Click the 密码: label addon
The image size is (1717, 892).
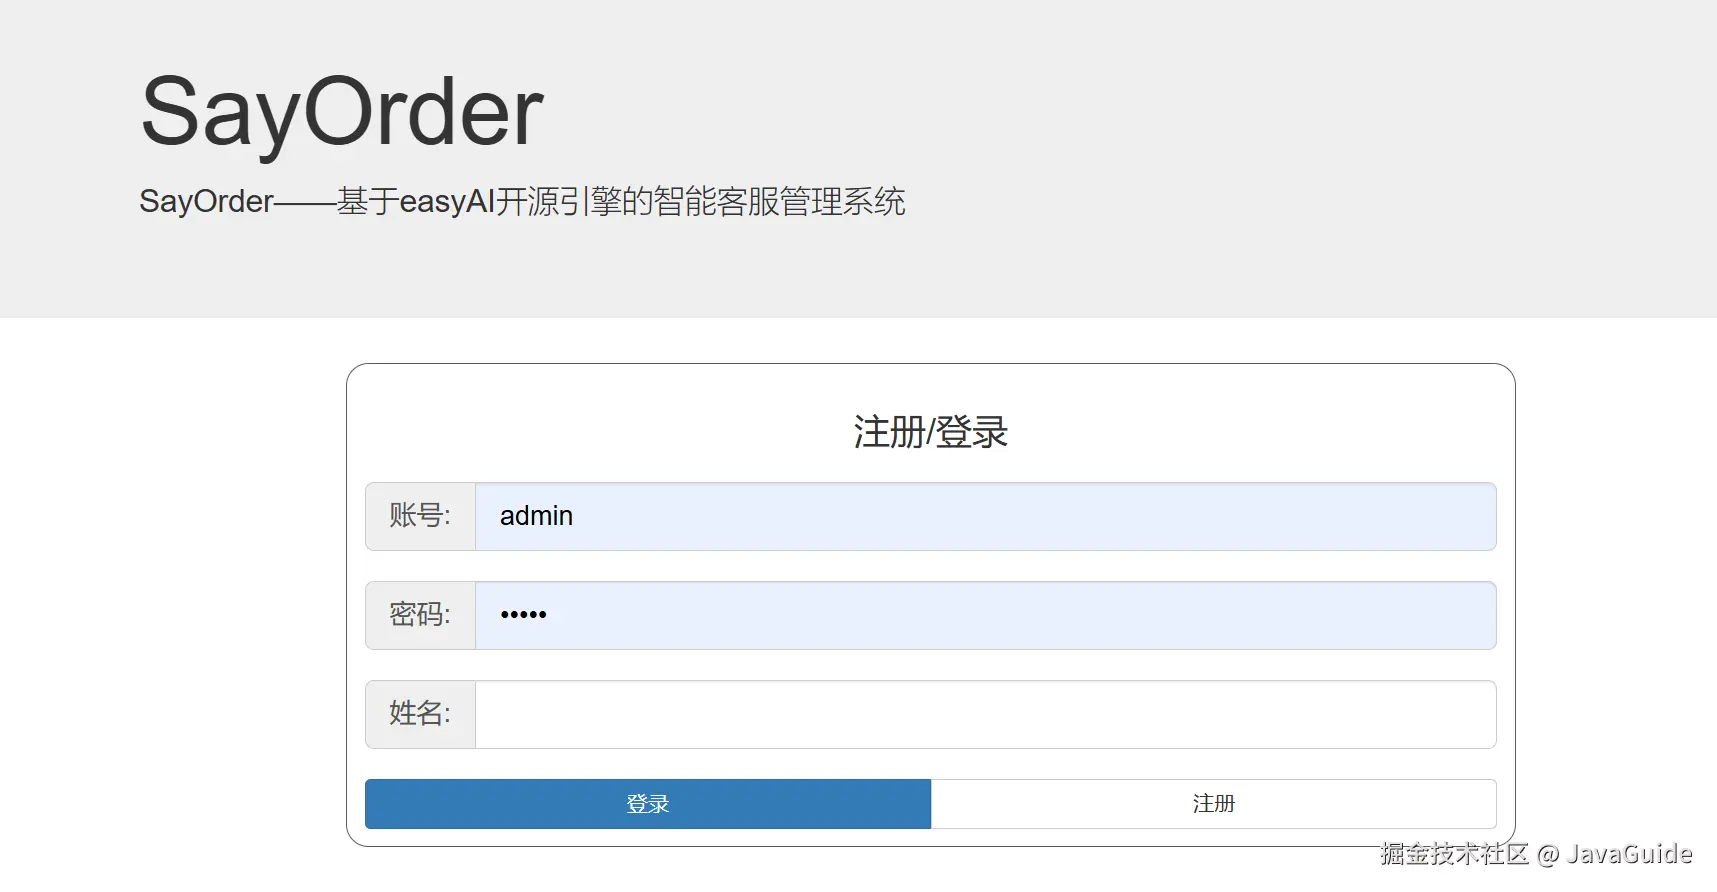(420, 615)
